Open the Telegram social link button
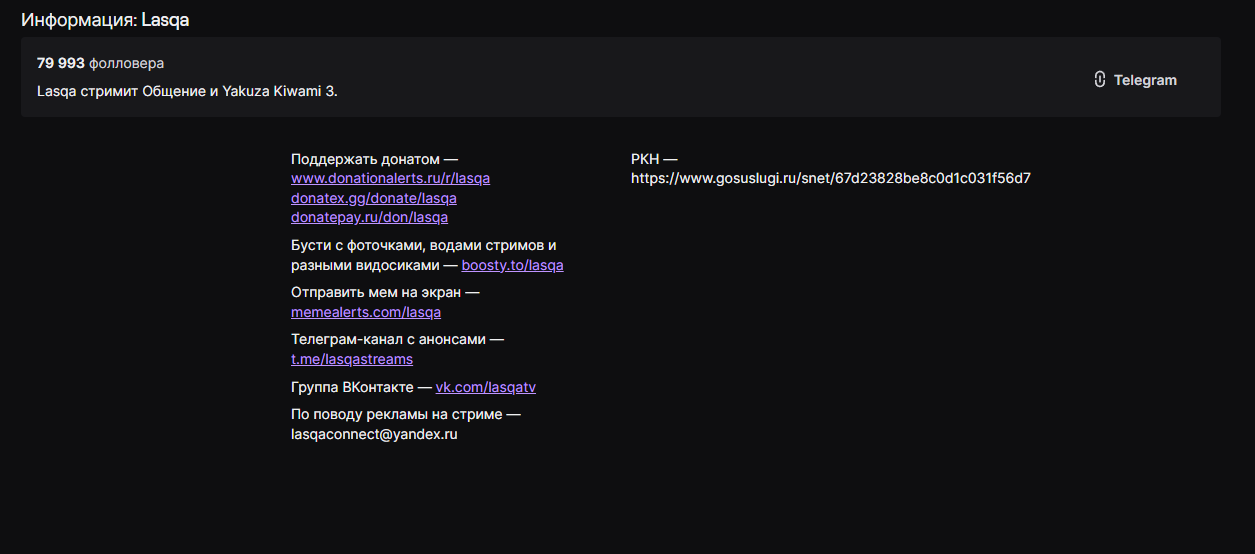 (x=1135, y=80)
